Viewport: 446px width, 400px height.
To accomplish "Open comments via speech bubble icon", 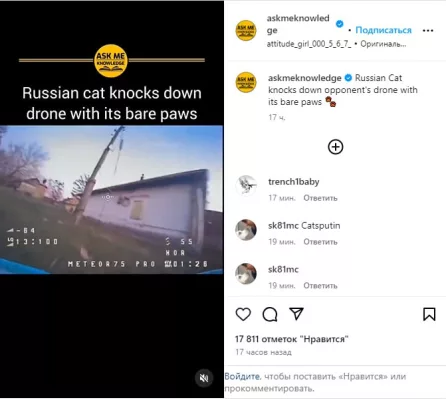I will coord(270,314).
